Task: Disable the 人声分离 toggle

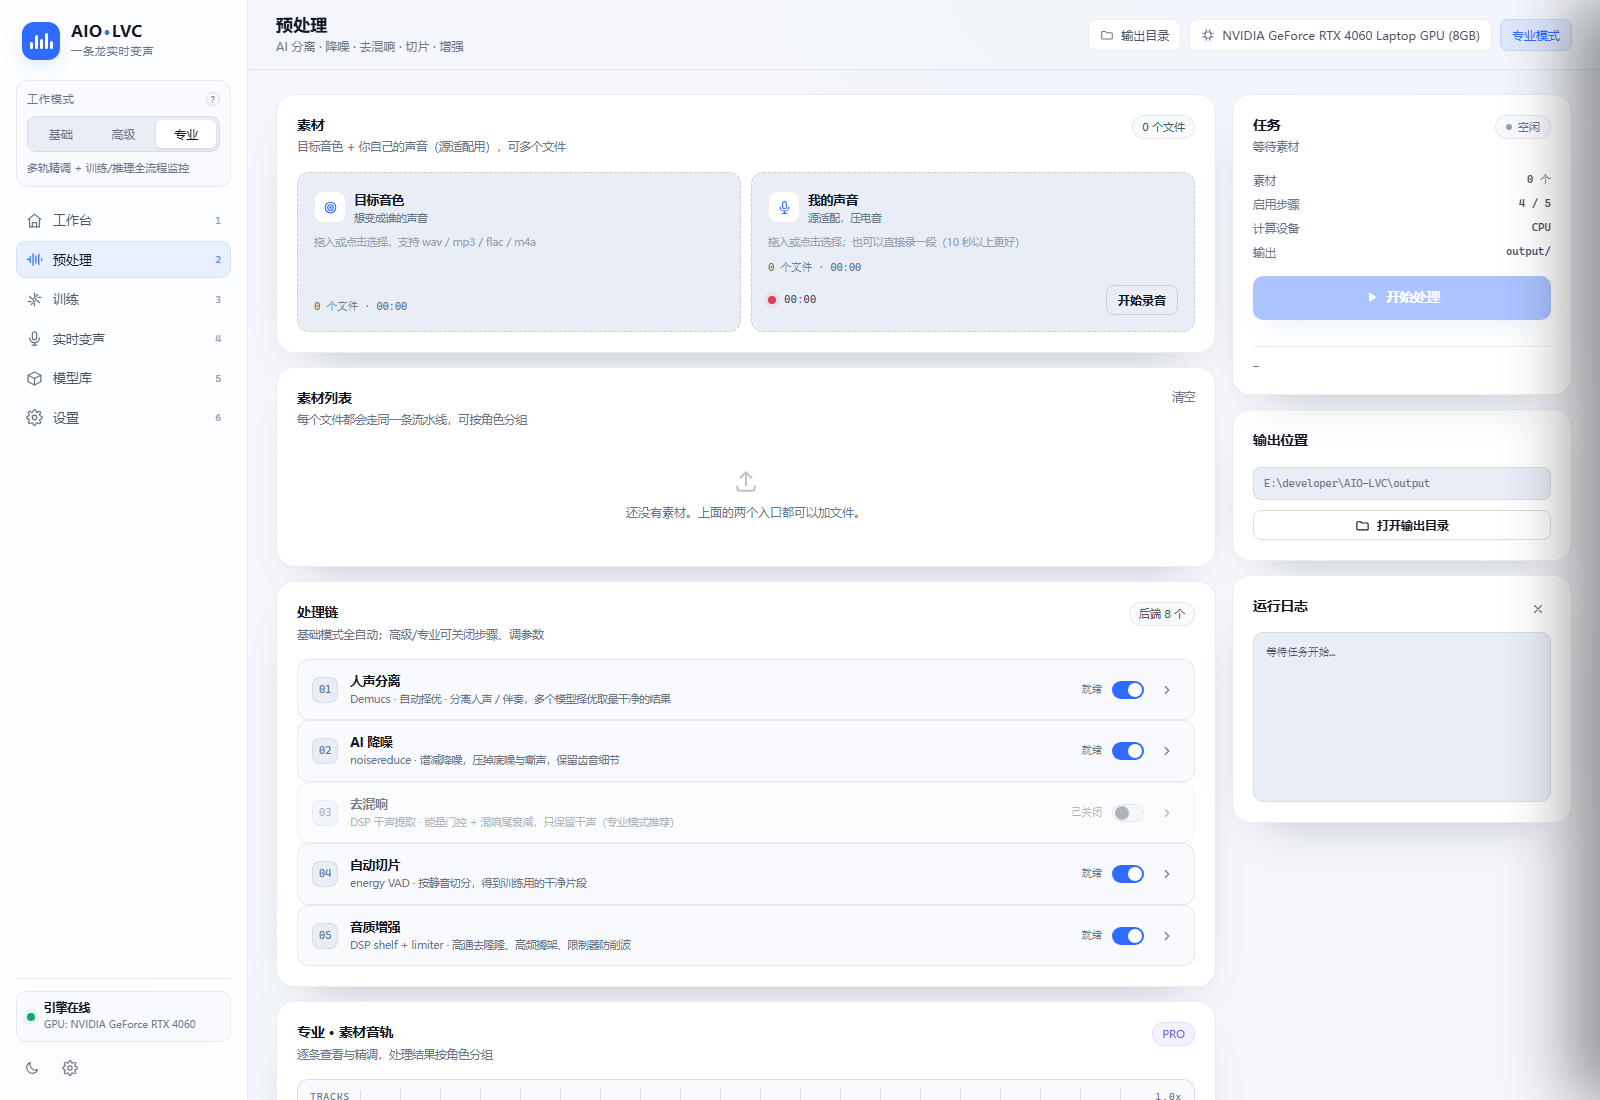Action: [1128, 690]
